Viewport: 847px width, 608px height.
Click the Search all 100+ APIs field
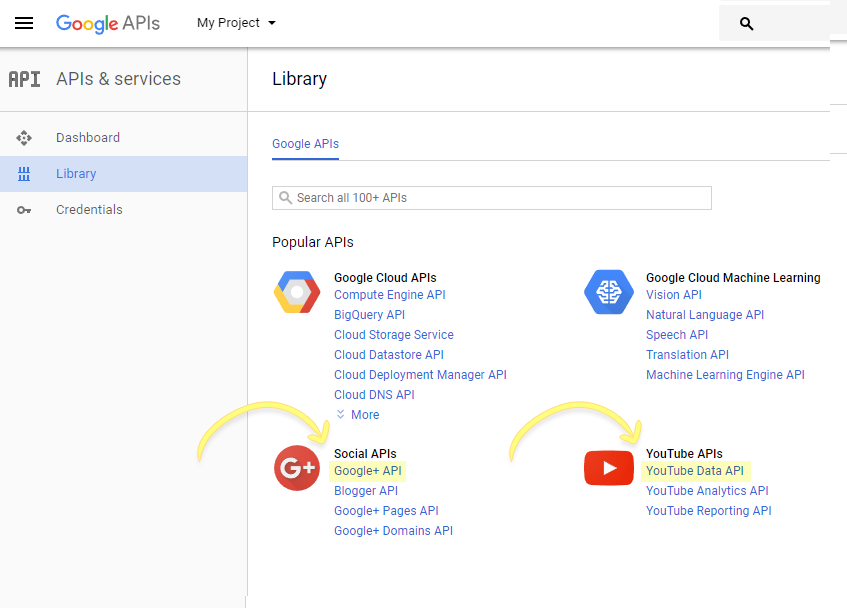(492, 198)
